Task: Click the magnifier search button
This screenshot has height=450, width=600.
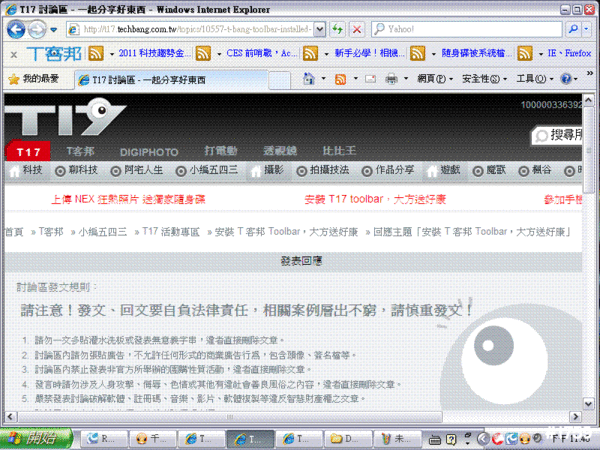Action: click(x=573, y=29)
